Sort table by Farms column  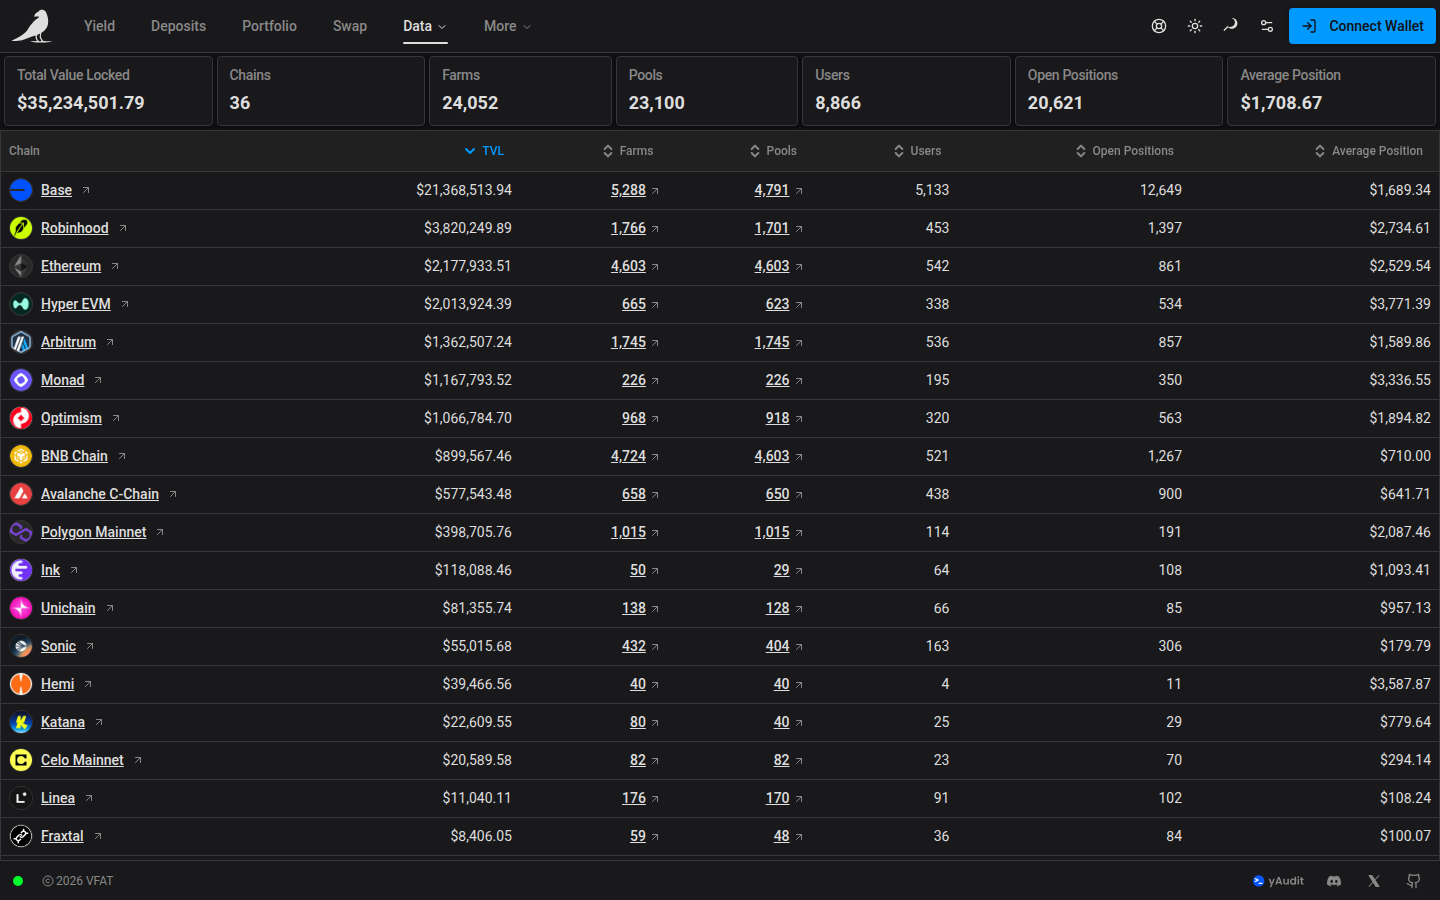click(x=628, y=151)
